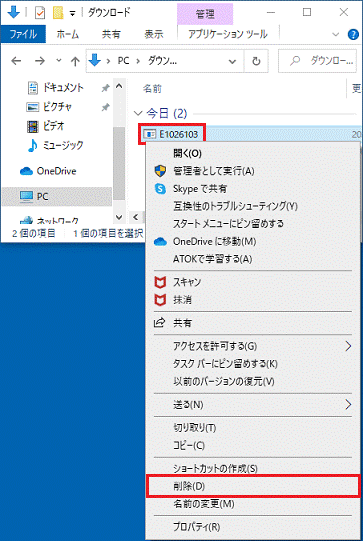Choose McAfee スキャン from the menu
This screenshot has width=363, height=541.
coord(253,282)
